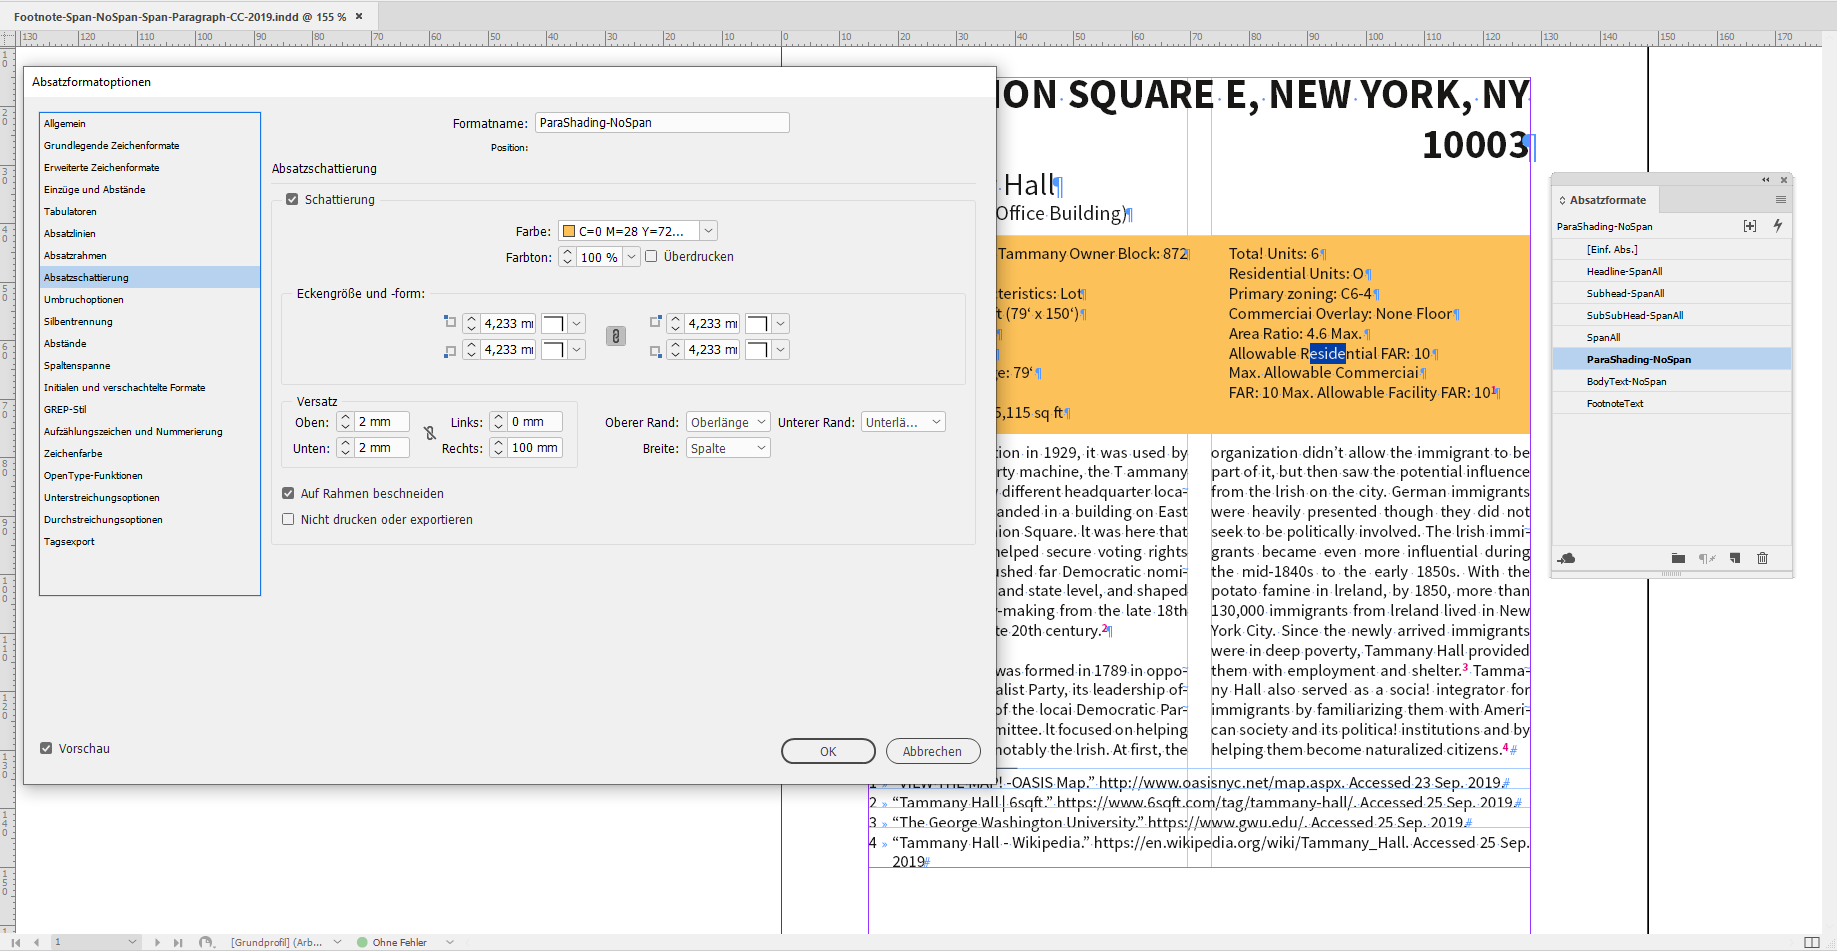Create a new style group folder
The width and height of the screenshot is (1837, 951).
click(1678, 558)
